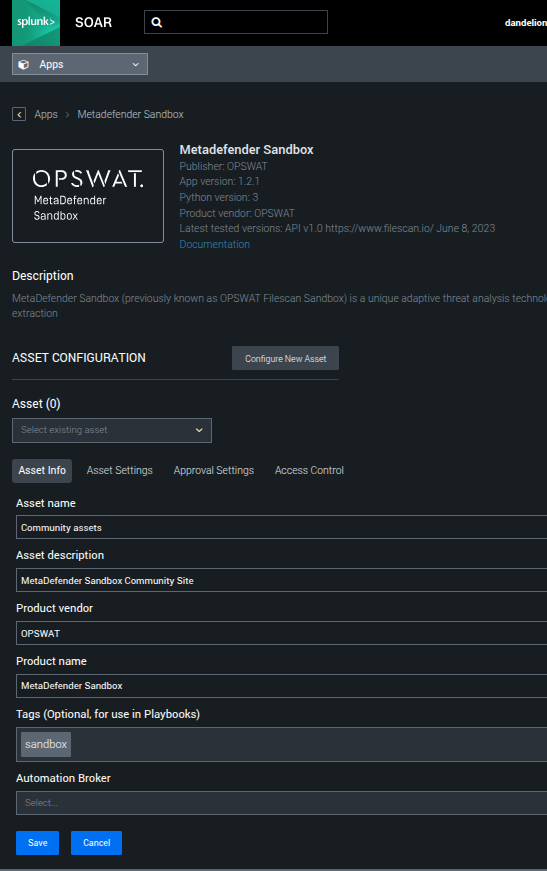547x871 pixels.
Task: Click the App version: 1.2.1 text
Action: point(219,182)
